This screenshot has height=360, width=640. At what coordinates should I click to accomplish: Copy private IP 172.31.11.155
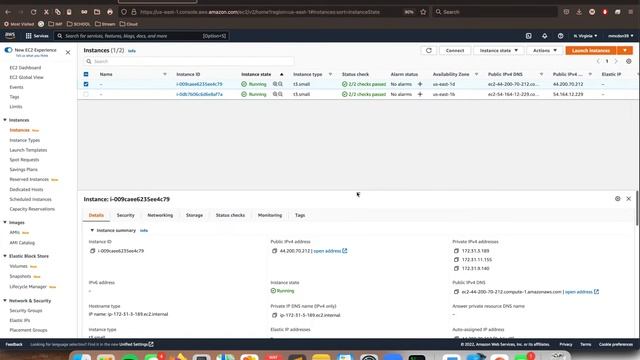click(456, 260)
